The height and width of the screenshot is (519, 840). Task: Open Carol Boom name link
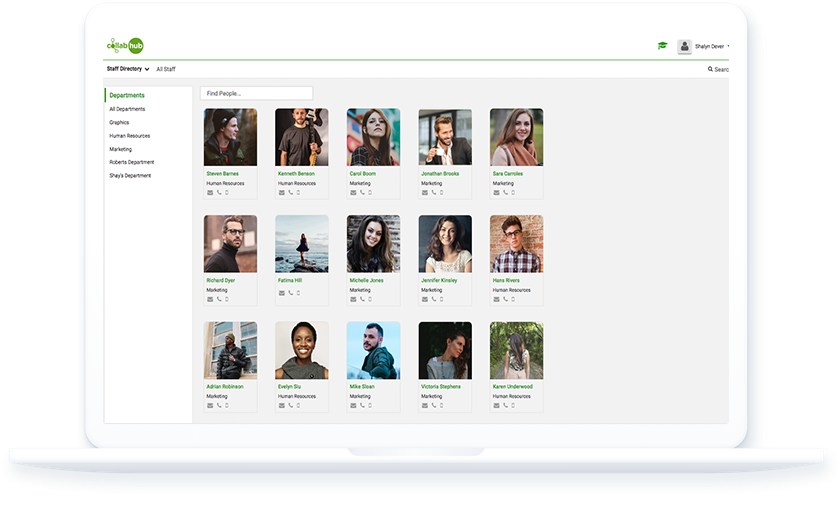[363, 174]
